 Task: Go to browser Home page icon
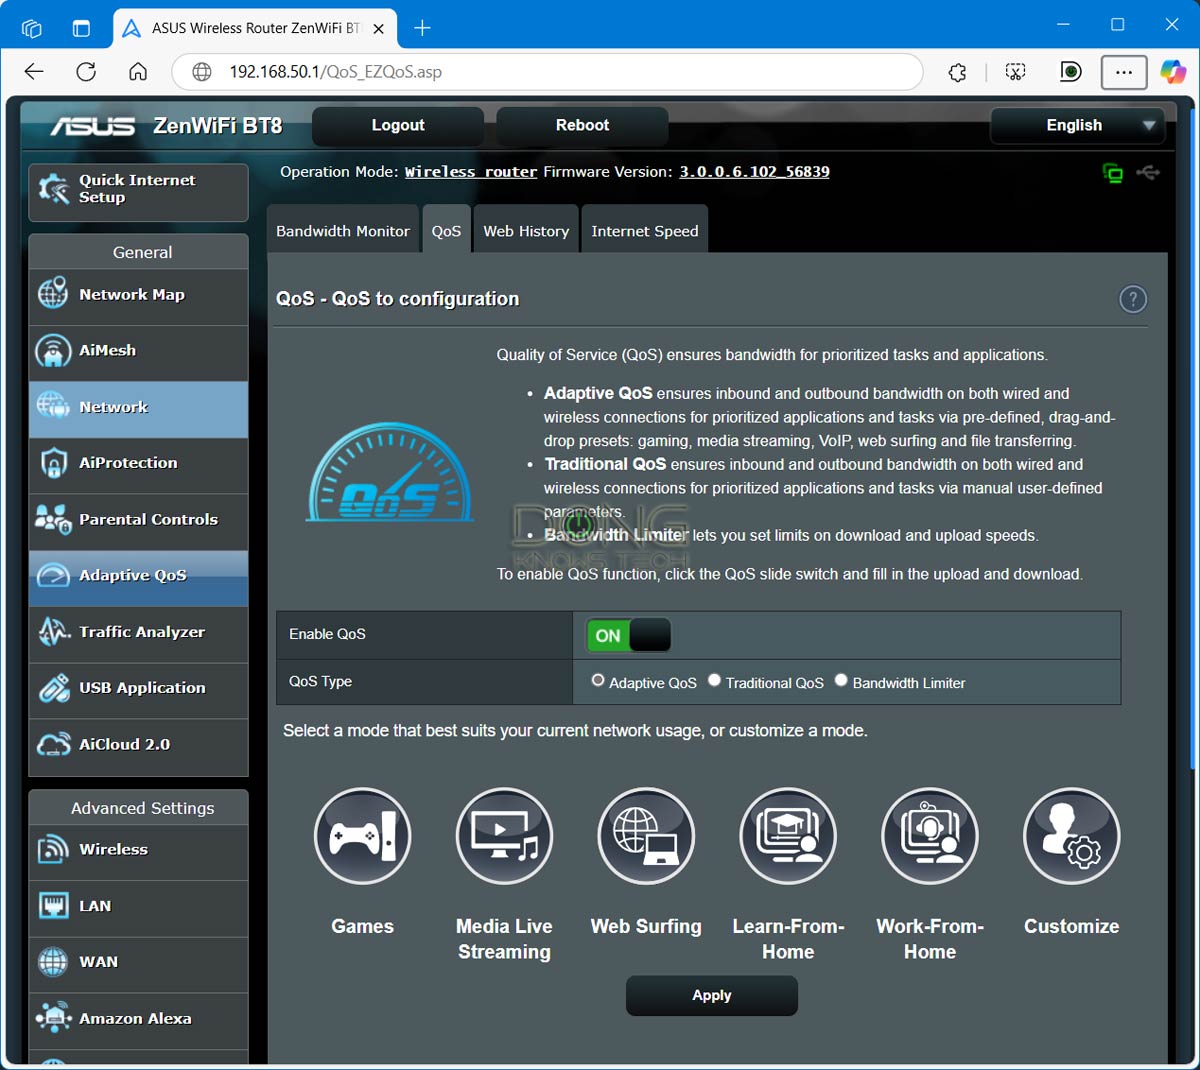tap(138, 72)
